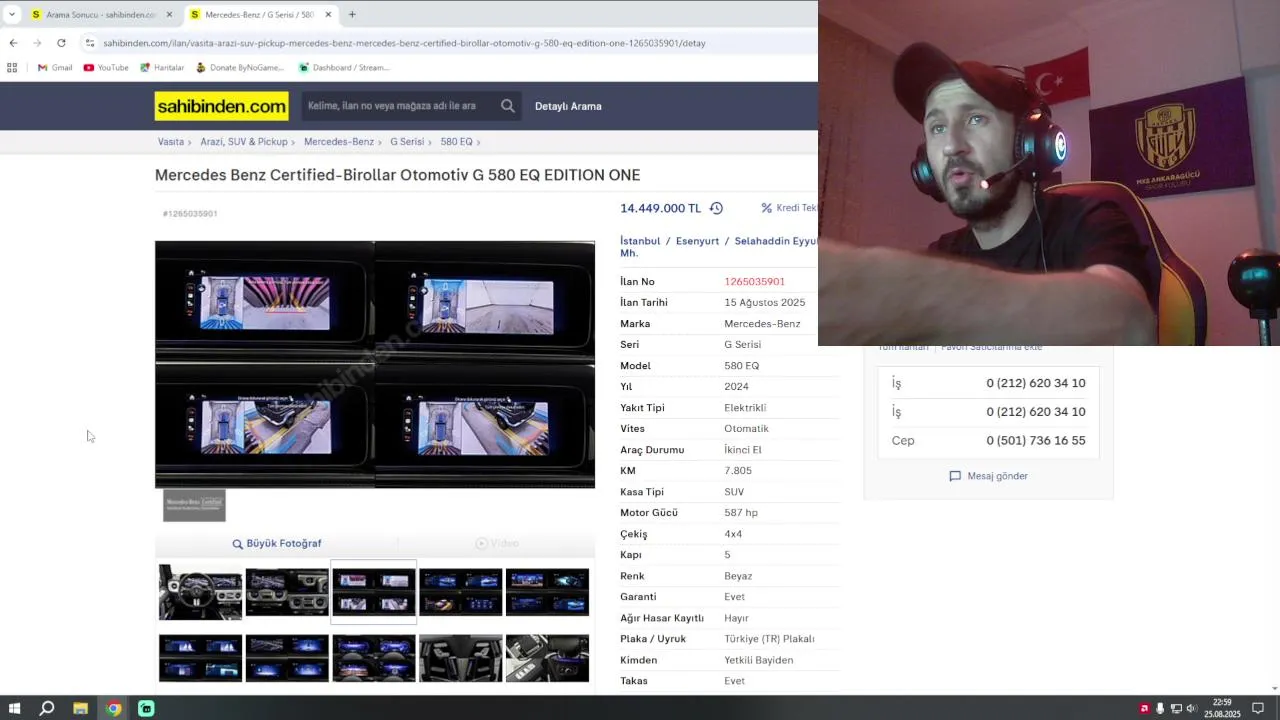Click the search magnifier icon
The height and width of the screenshot is (720, 1280).
point(508,106)
